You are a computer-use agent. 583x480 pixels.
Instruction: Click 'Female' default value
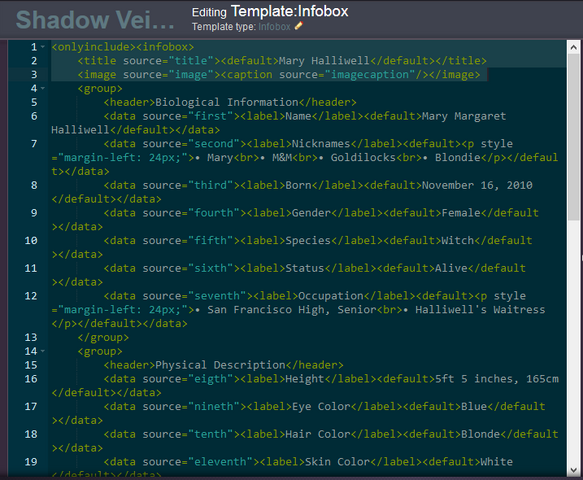[x=461, y=213]
